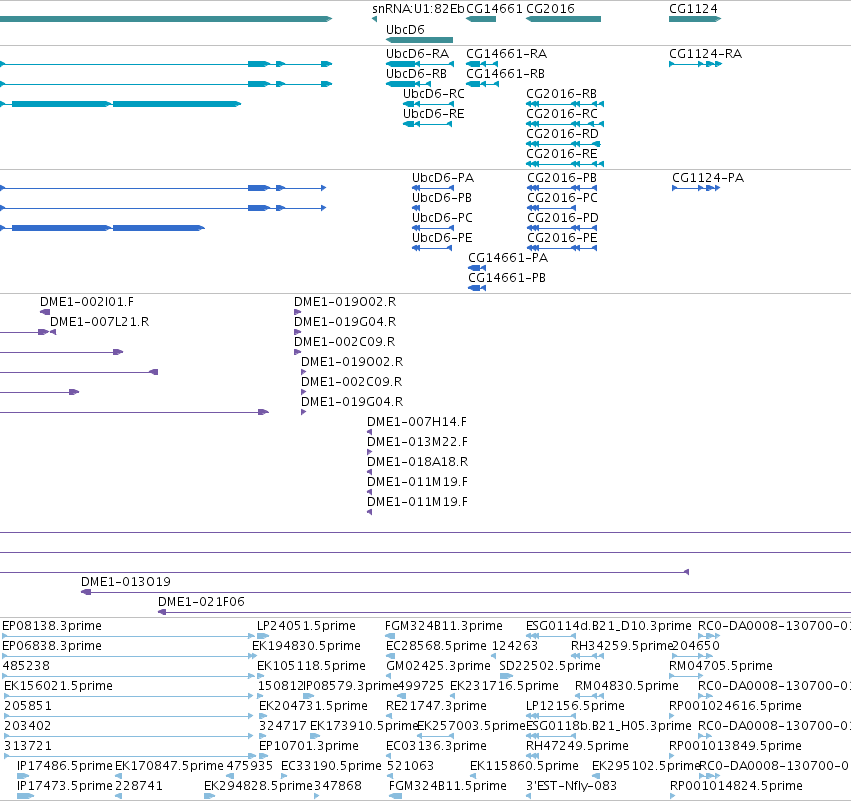The width and height of the screenshot is (851, 801).
Task: Open the DME1-013M22.F clone label
Action: [x=417, y=442]
